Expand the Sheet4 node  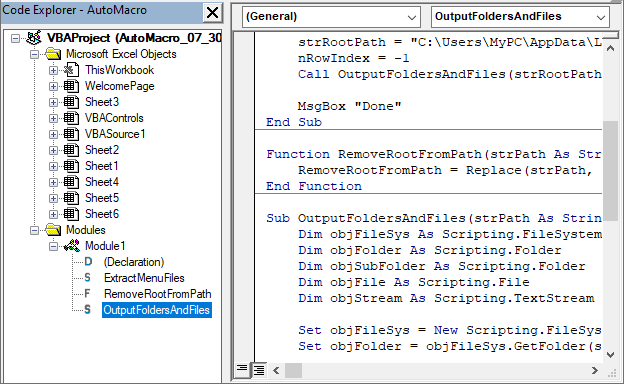point(53,182)
